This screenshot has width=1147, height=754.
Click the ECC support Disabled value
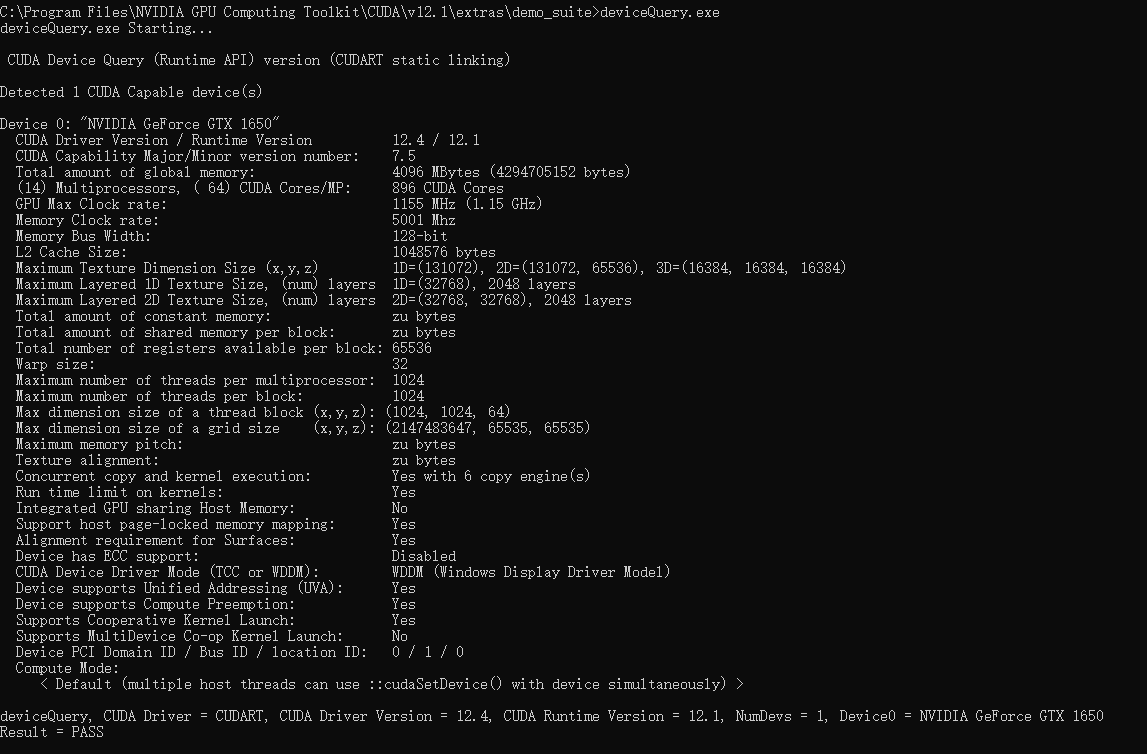[x=424, y=556]
